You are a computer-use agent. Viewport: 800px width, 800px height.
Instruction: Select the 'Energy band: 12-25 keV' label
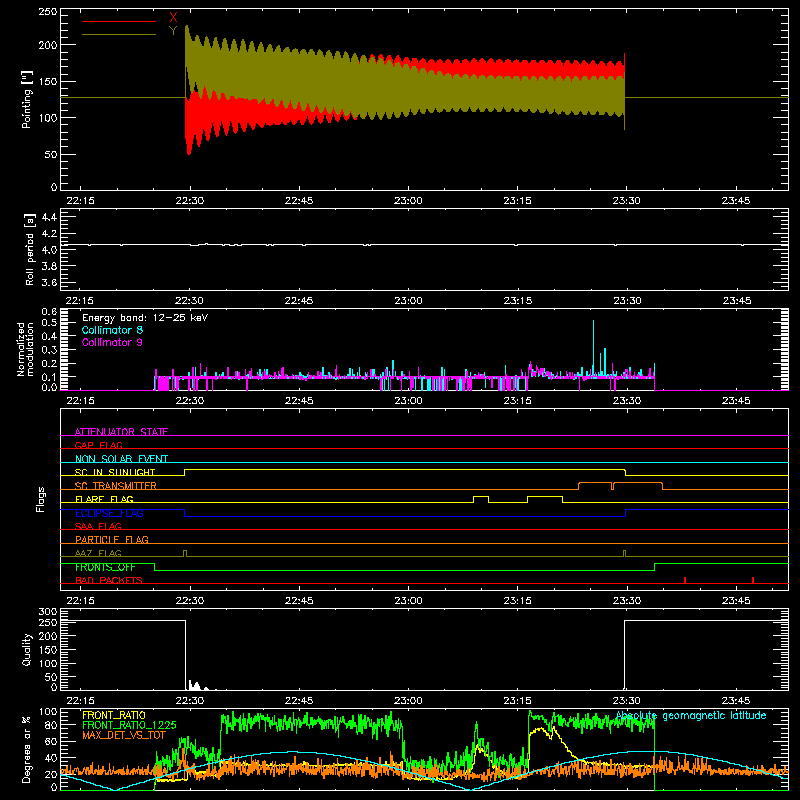(x=145, y=318)
